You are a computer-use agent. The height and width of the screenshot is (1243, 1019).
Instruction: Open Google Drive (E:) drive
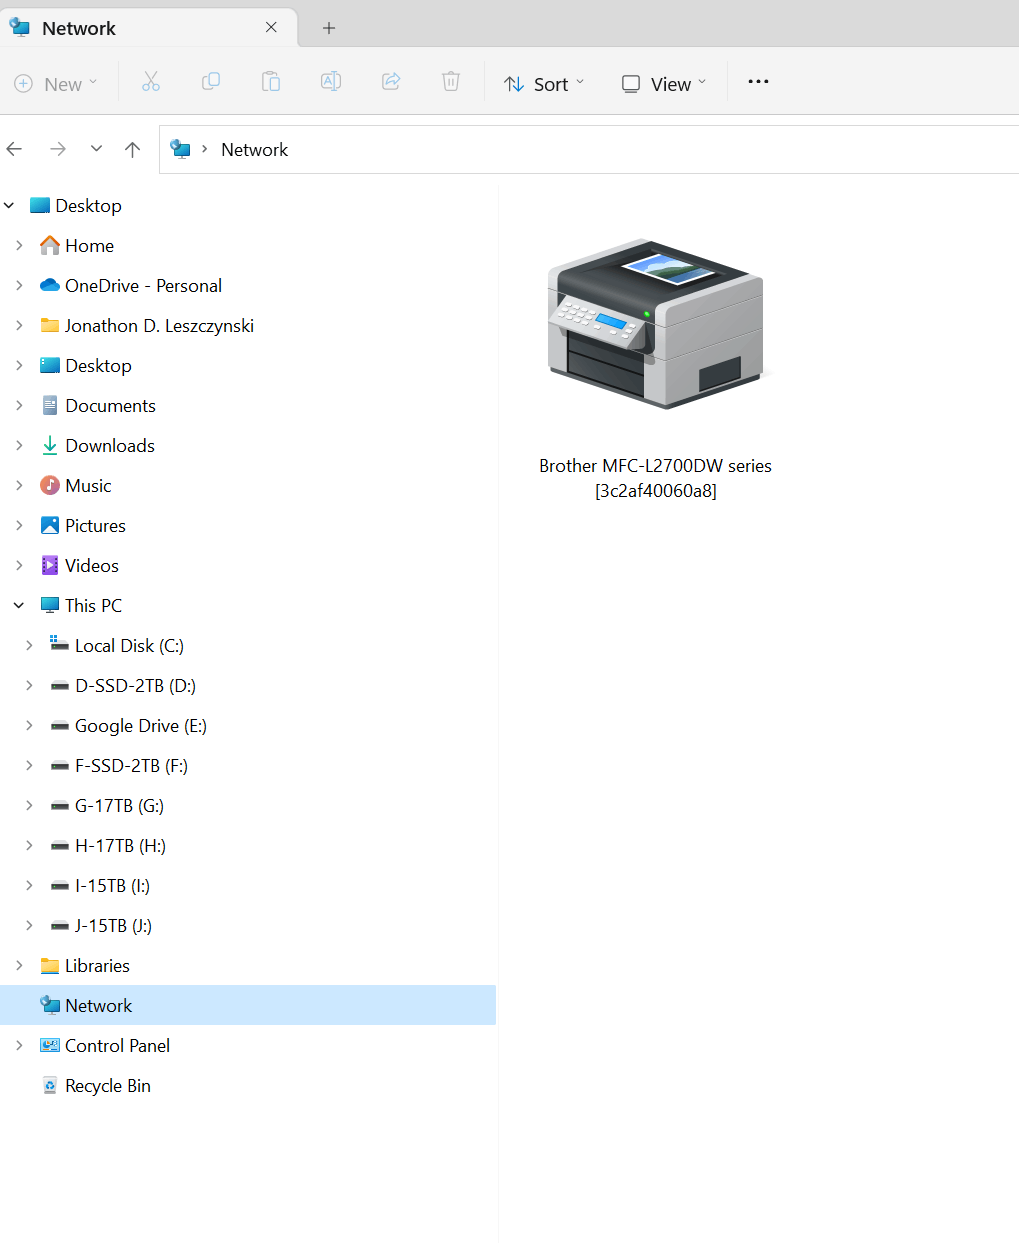(x=141, y=726)
